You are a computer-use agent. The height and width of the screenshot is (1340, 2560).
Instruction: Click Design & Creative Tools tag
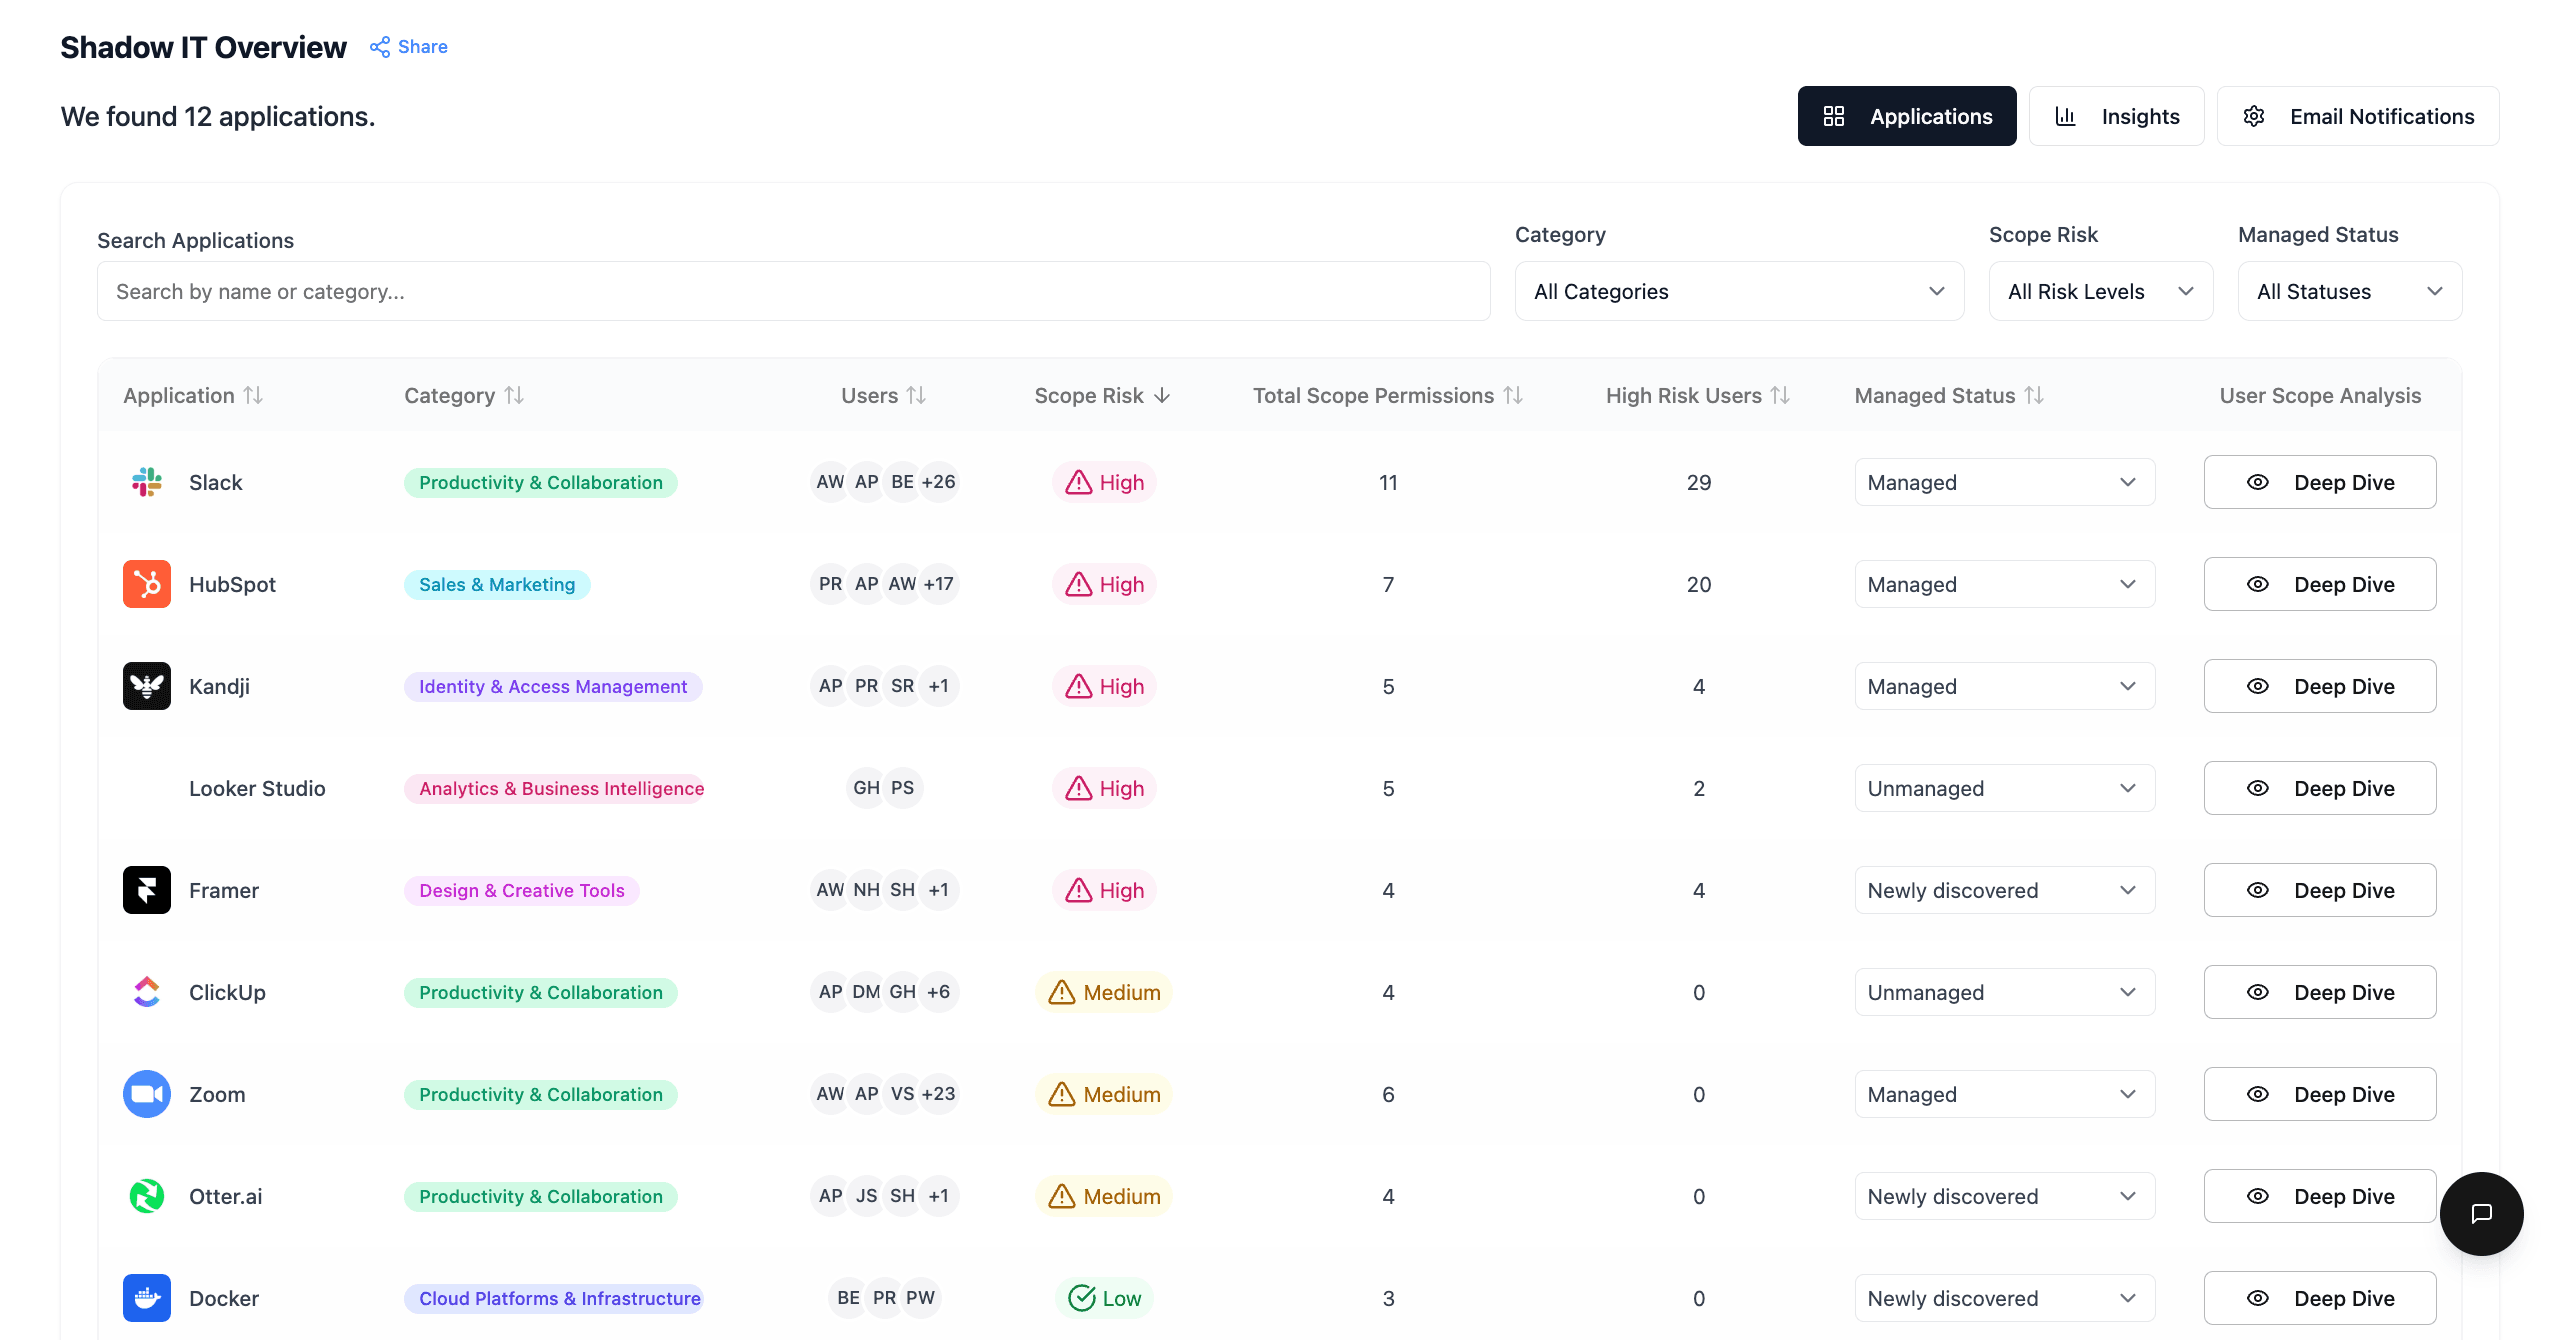pyautogui.click(x=521, y=890)
